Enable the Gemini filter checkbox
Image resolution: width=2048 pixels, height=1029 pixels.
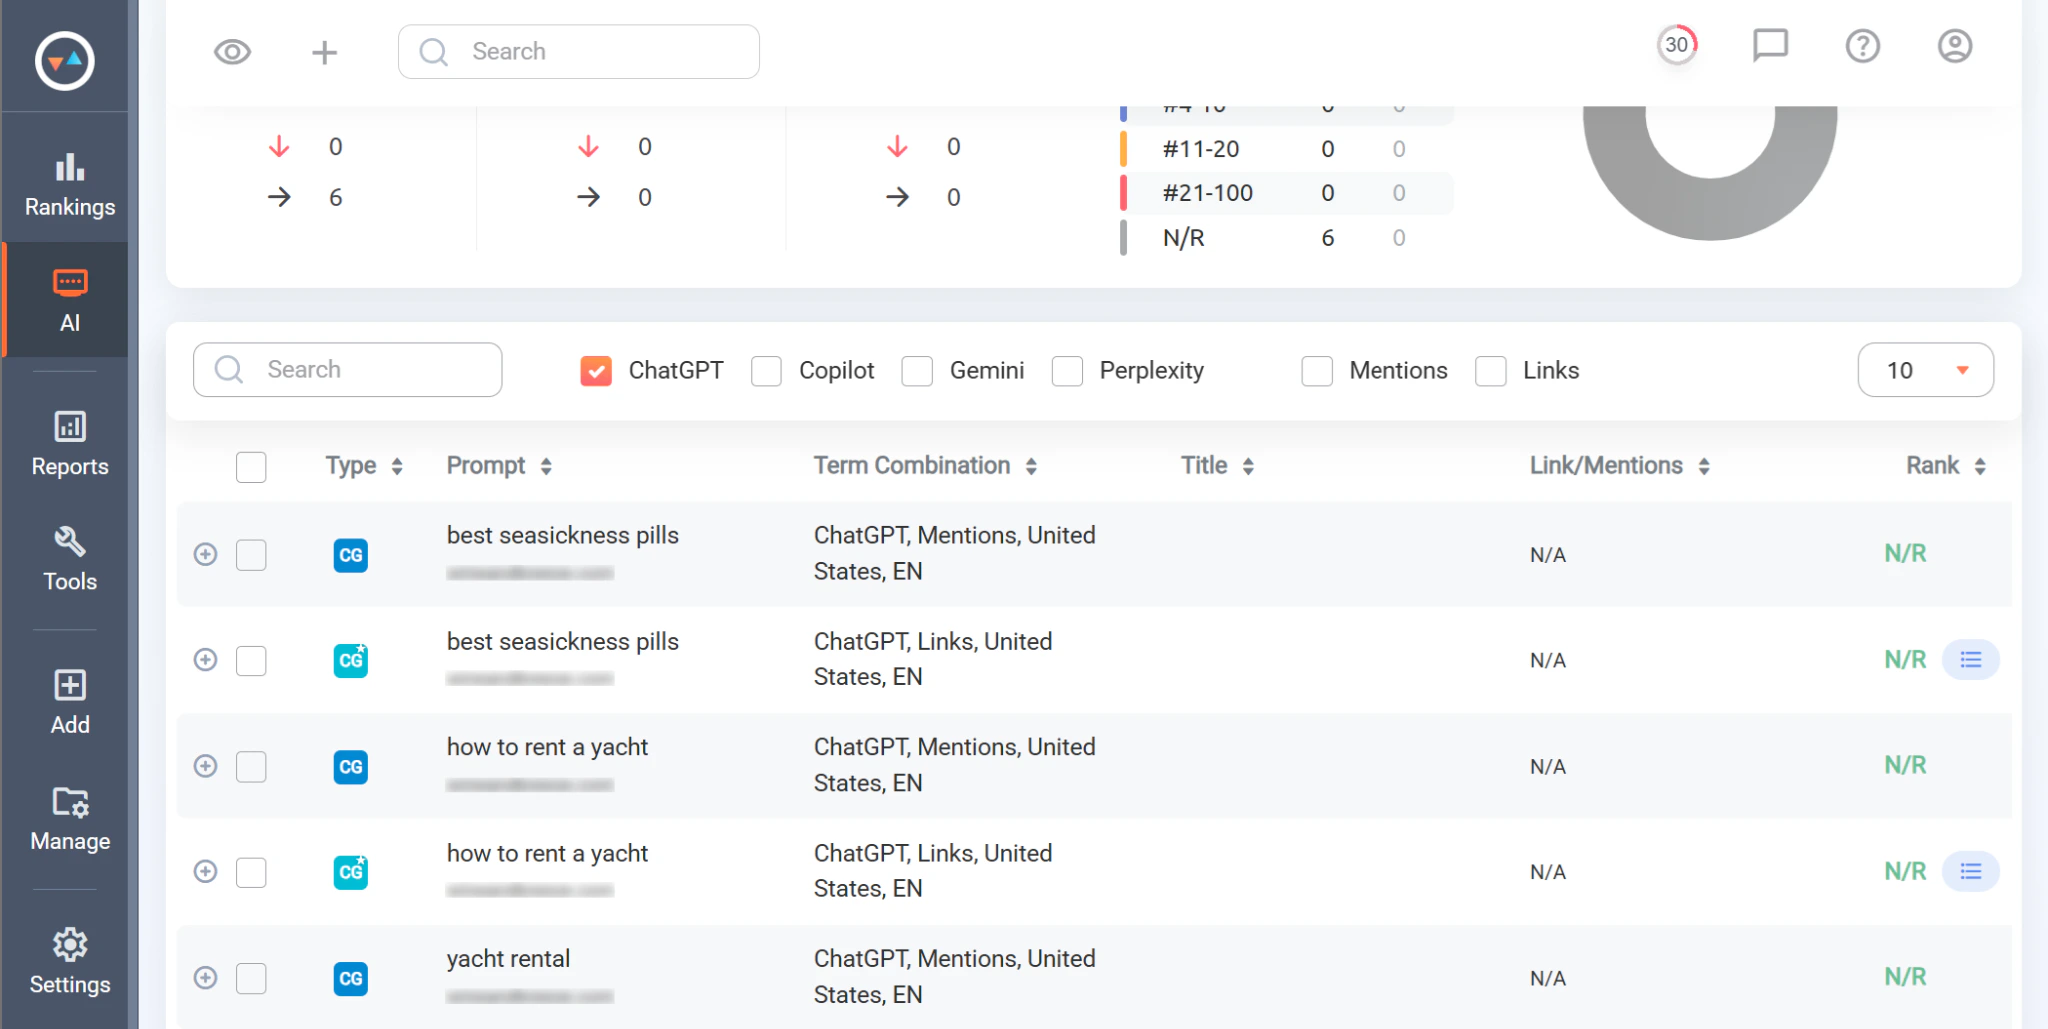[917, 371]
